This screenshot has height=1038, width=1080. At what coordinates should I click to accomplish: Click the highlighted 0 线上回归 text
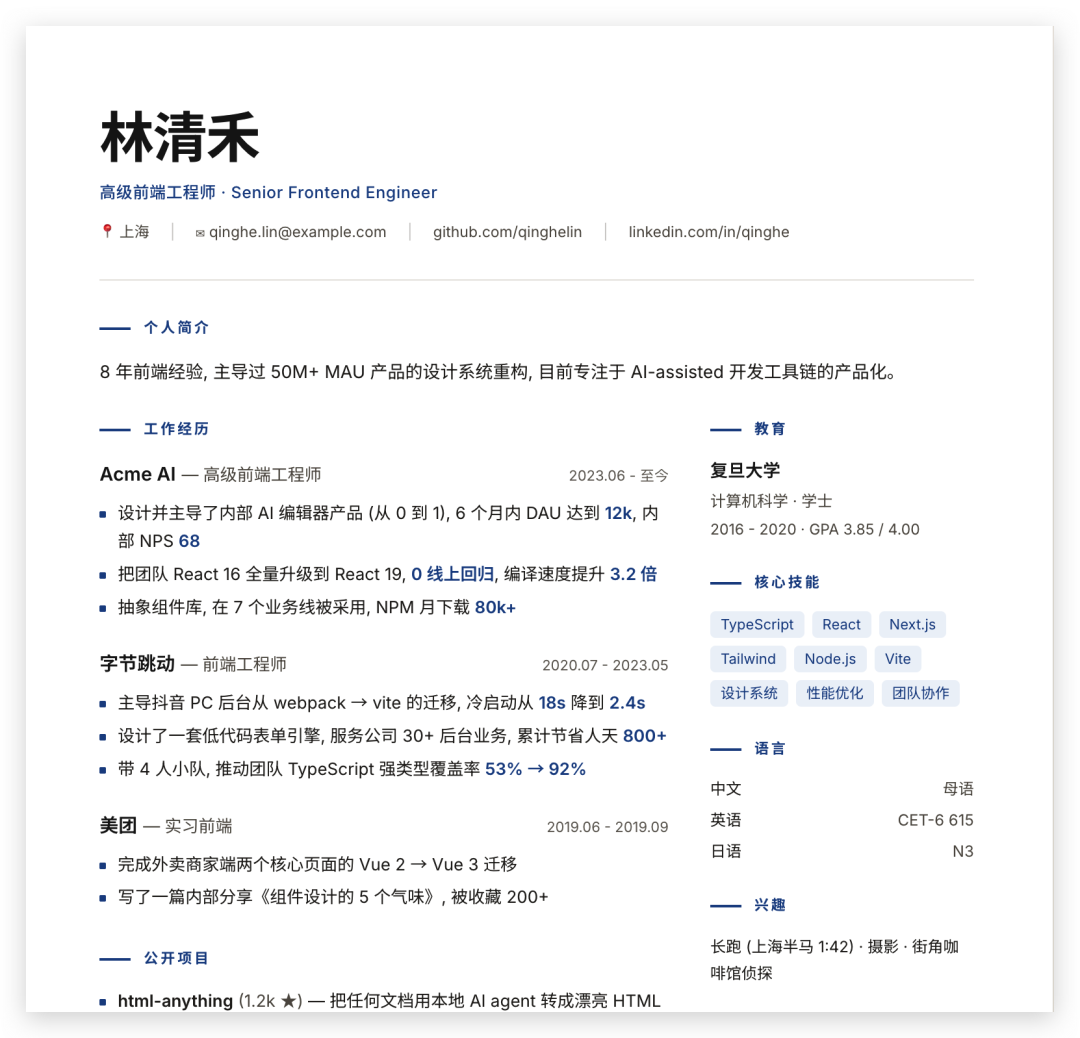click(x=453, y=574)
